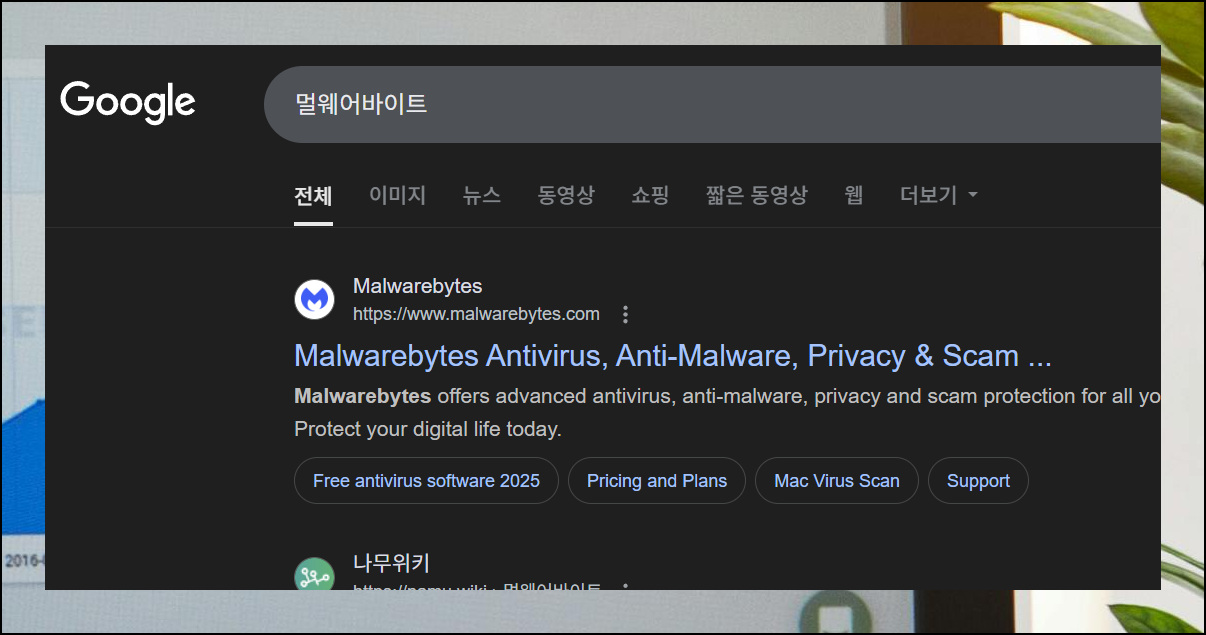Viewport: 1206px width, 635px height.
Task: Click the Google logo
Action: [x=128, y=103]
